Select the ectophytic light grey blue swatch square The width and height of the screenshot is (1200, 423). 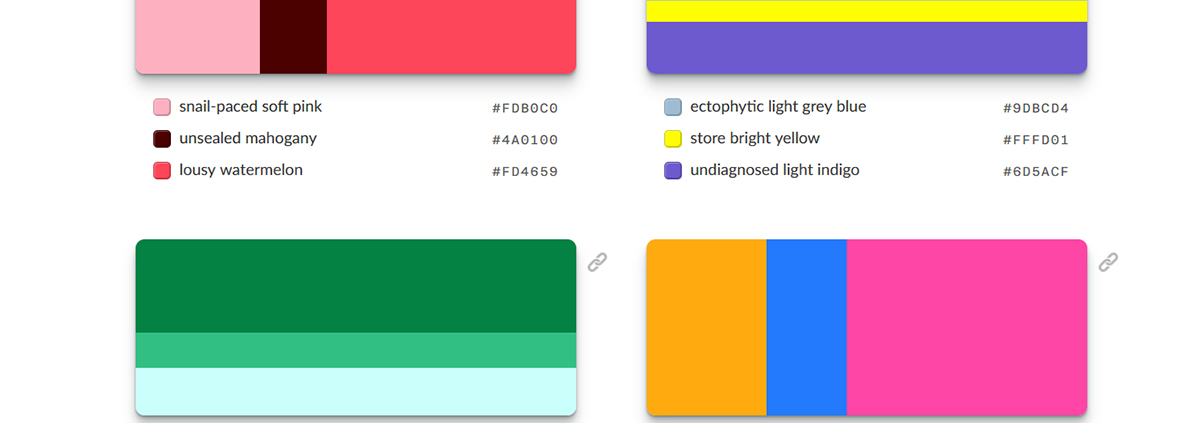[673, 107]
